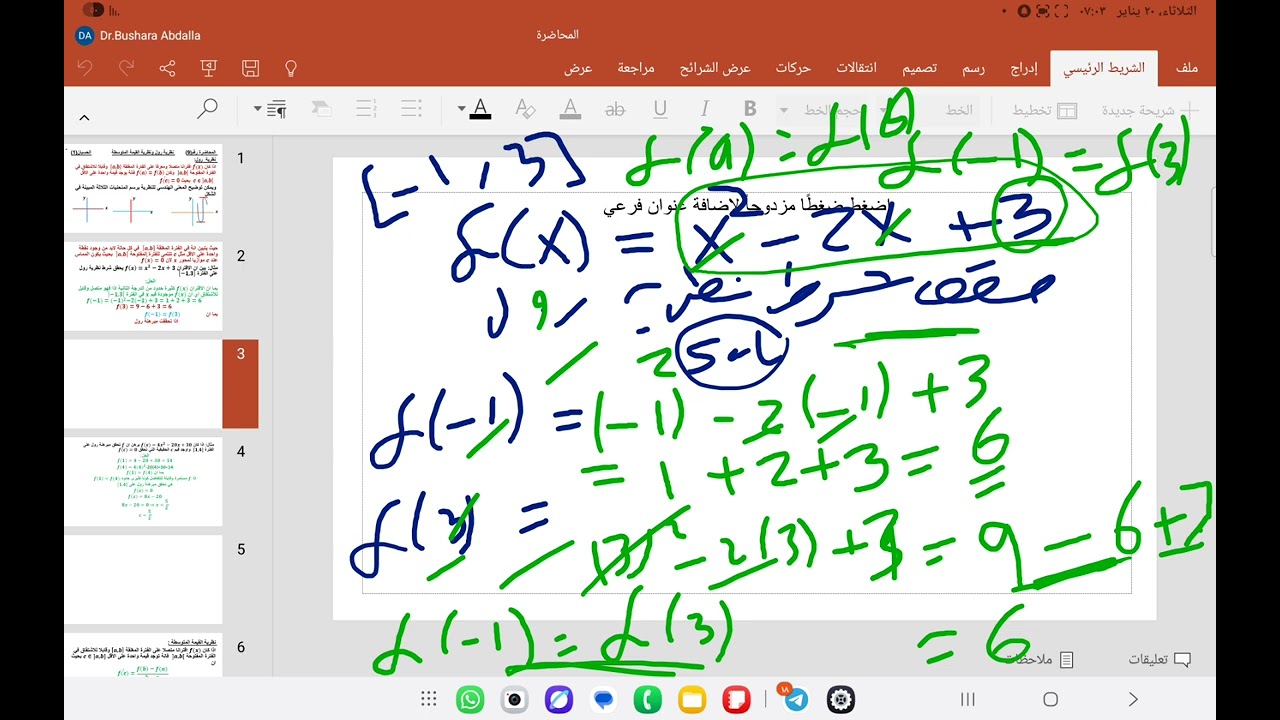
Task: Open the Comments (تعليقات) pane
Action: [x=1160, y=659]
